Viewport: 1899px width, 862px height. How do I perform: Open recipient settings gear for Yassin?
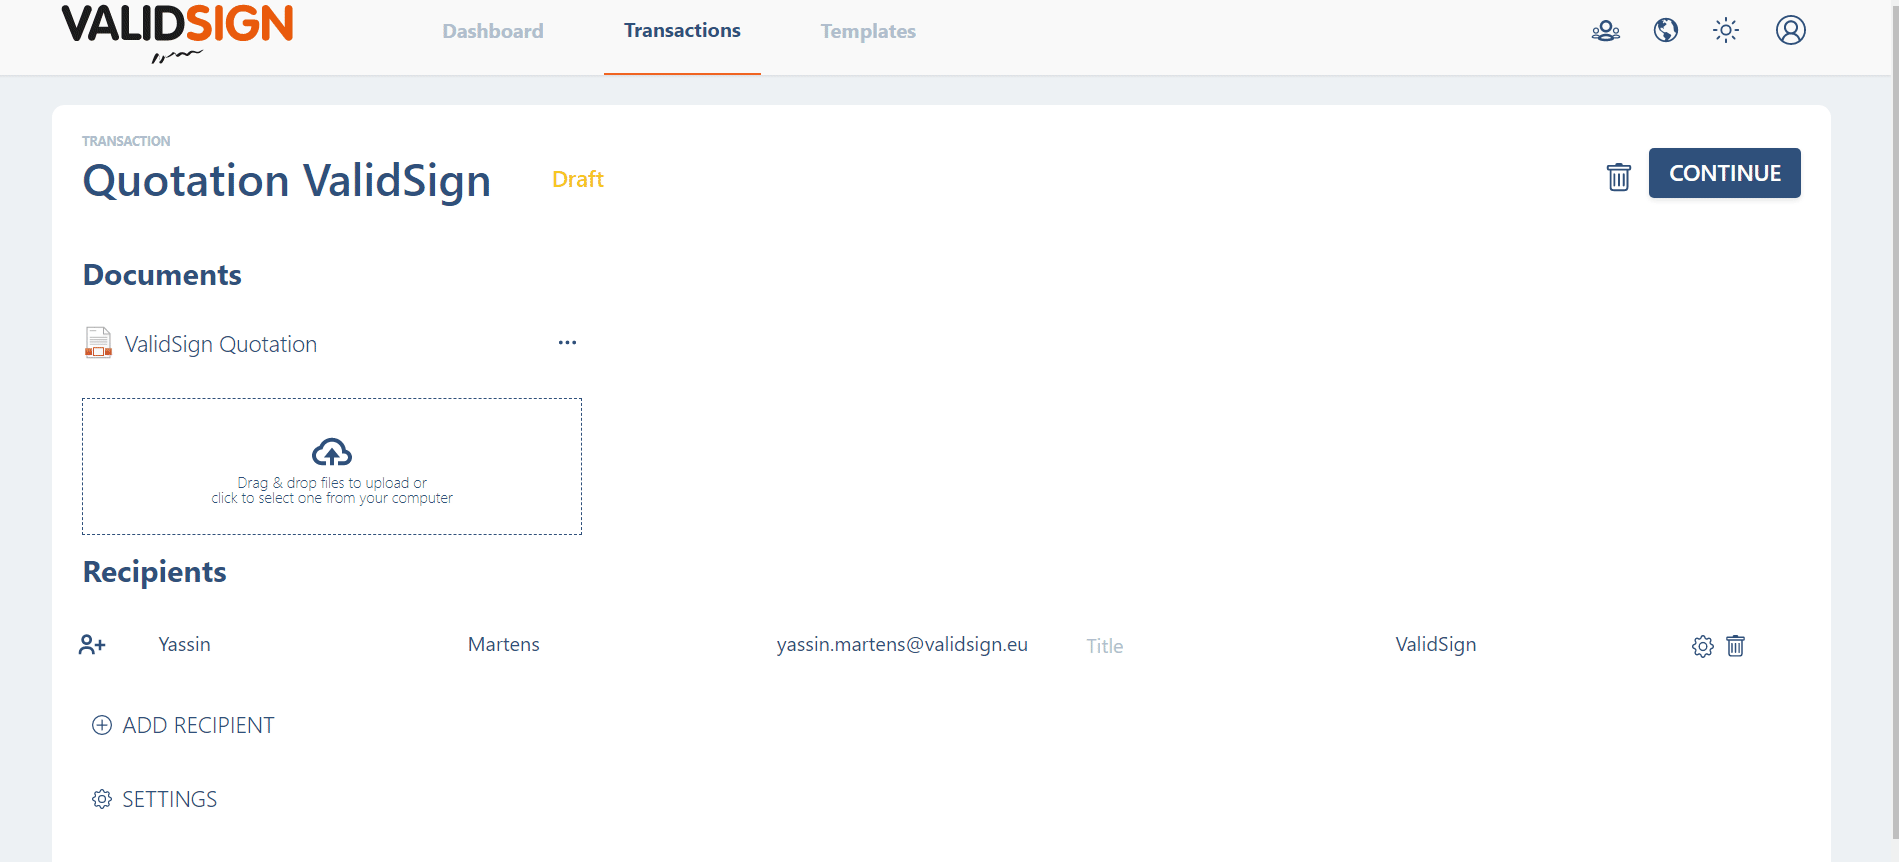coord(1703,646)
